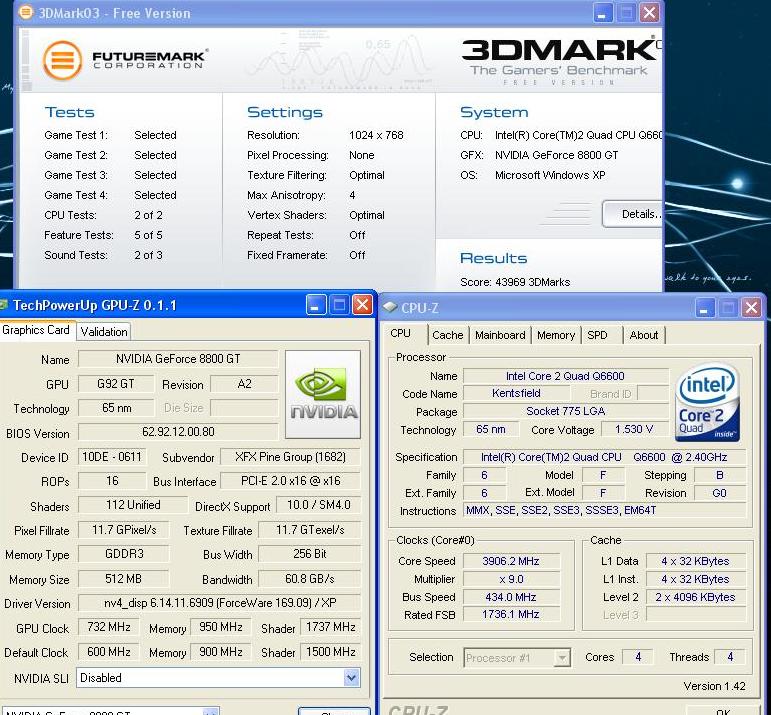The image size is (771, 715).
Task: Switch to the Memory tab in CPU-Z
Action: click(x=556, y=335)
